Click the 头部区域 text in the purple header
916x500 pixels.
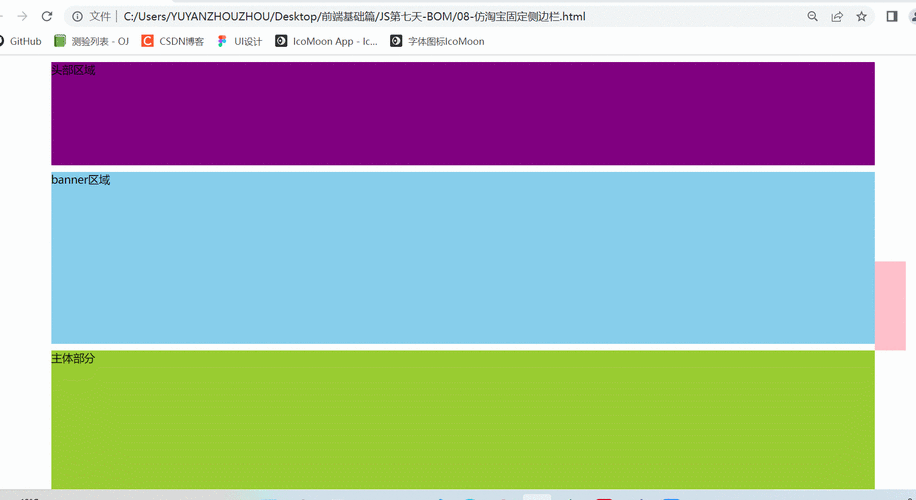[x=73, y=70]
